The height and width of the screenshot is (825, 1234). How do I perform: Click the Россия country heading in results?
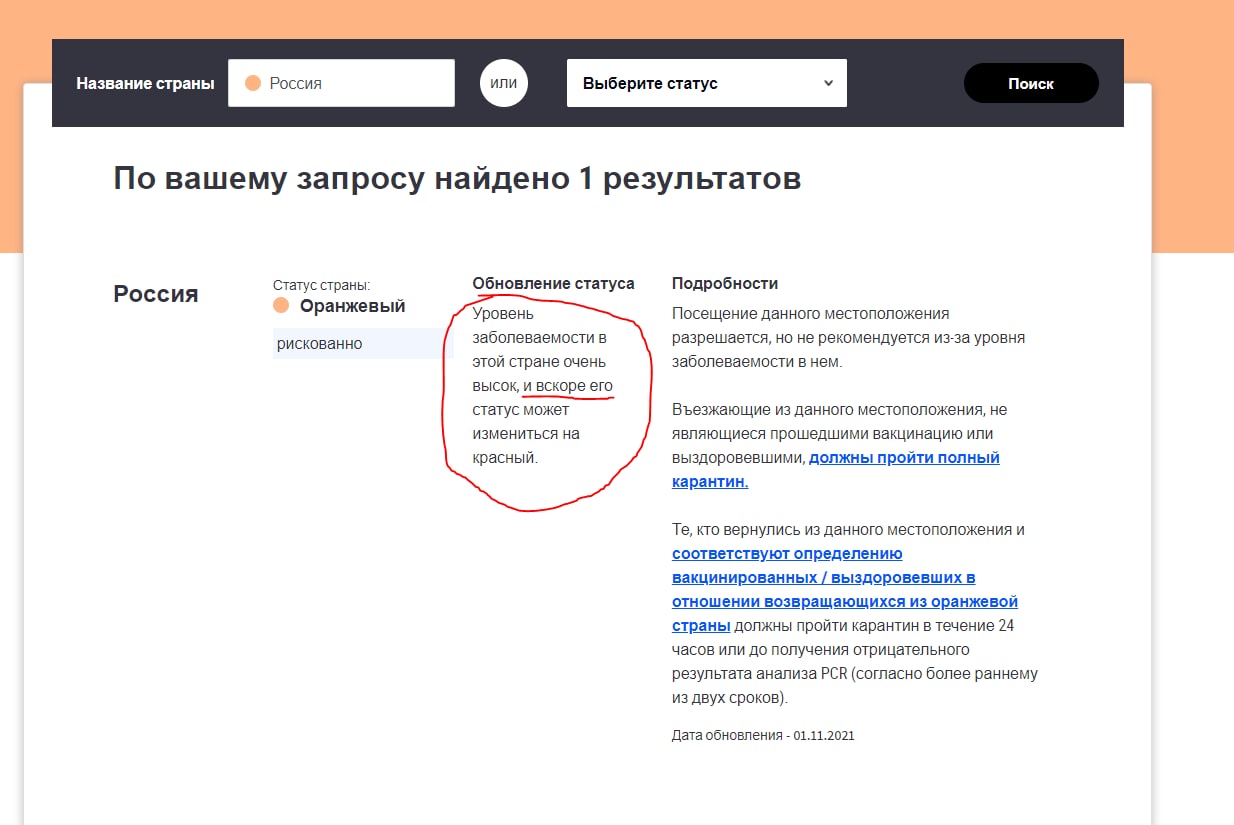click(156, 294)
